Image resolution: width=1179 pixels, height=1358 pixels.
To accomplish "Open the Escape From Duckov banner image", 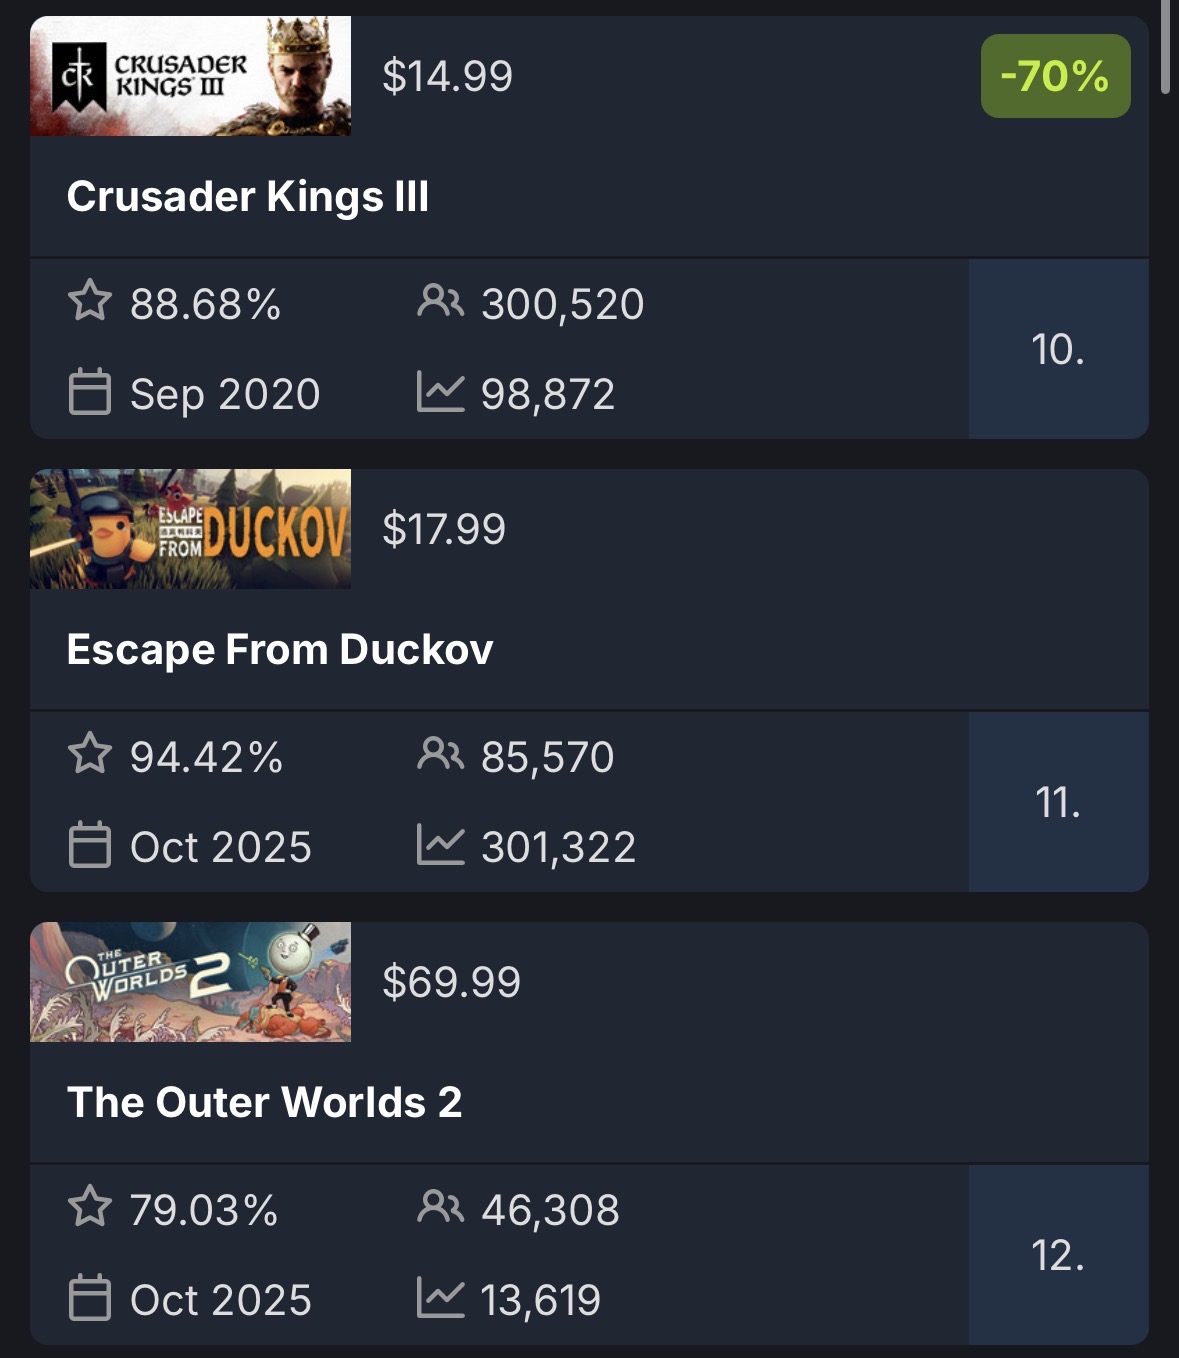I will 190,529.
